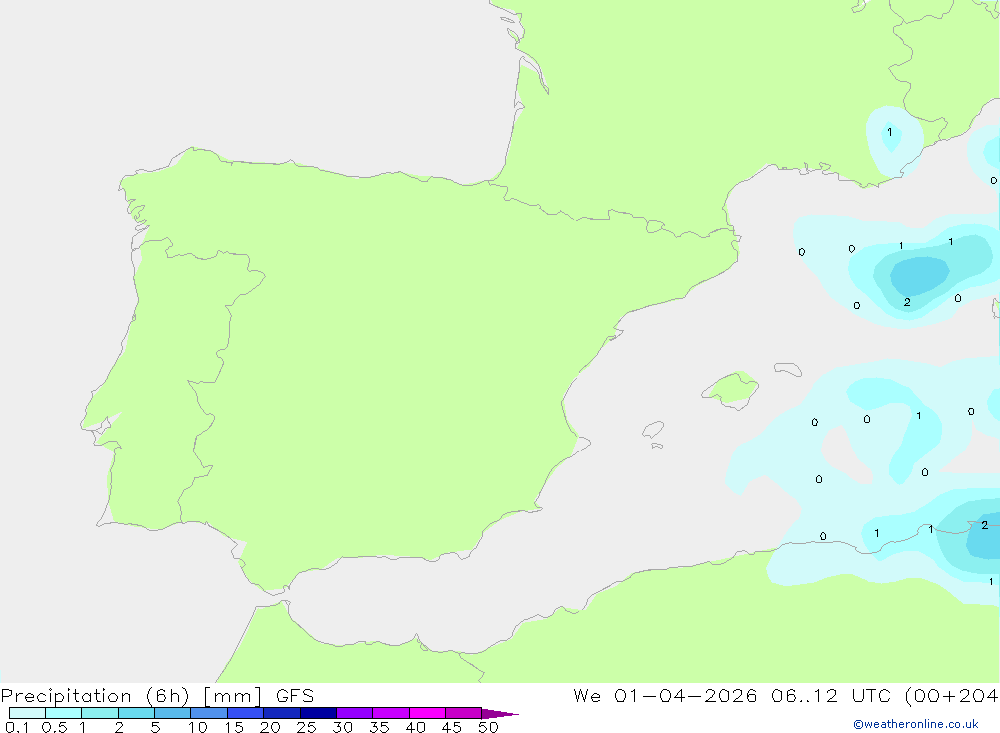Click the legend label '25'
Viewport: 1000px width, 733px height.
click(307, 727)
